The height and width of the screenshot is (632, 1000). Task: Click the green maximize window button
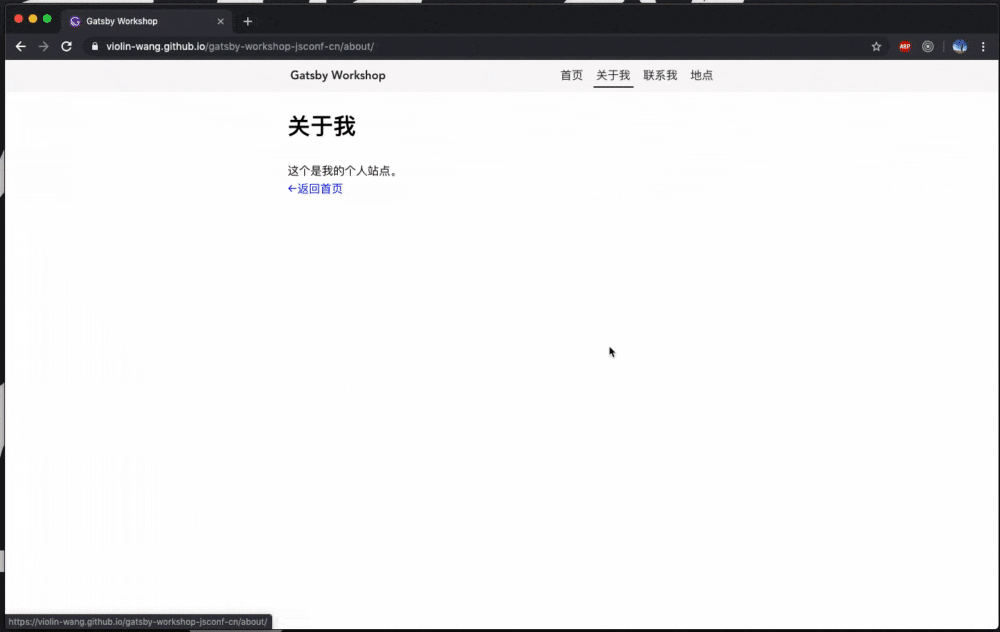47,19
